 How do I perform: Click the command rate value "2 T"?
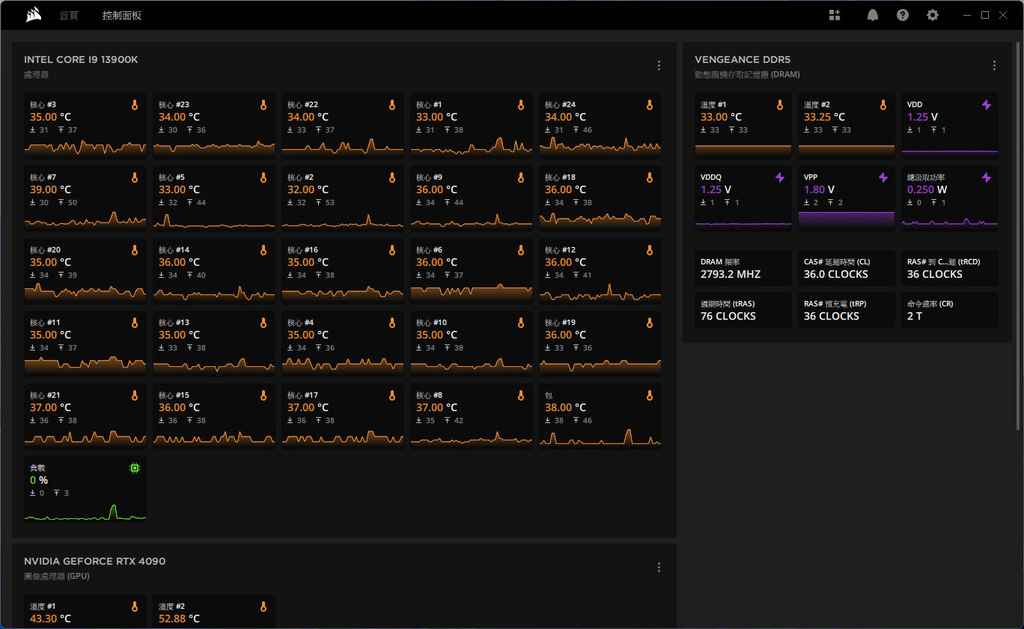(914, 316)
